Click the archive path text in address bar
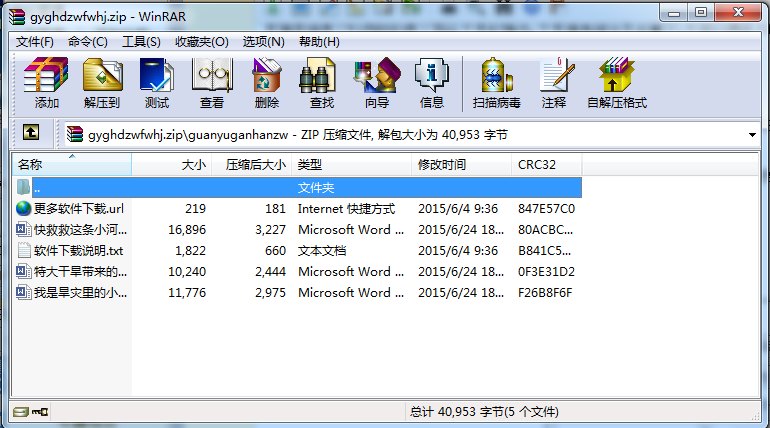Image resolution: width=770 pixels, height=428 pixels. coord(298,134)
